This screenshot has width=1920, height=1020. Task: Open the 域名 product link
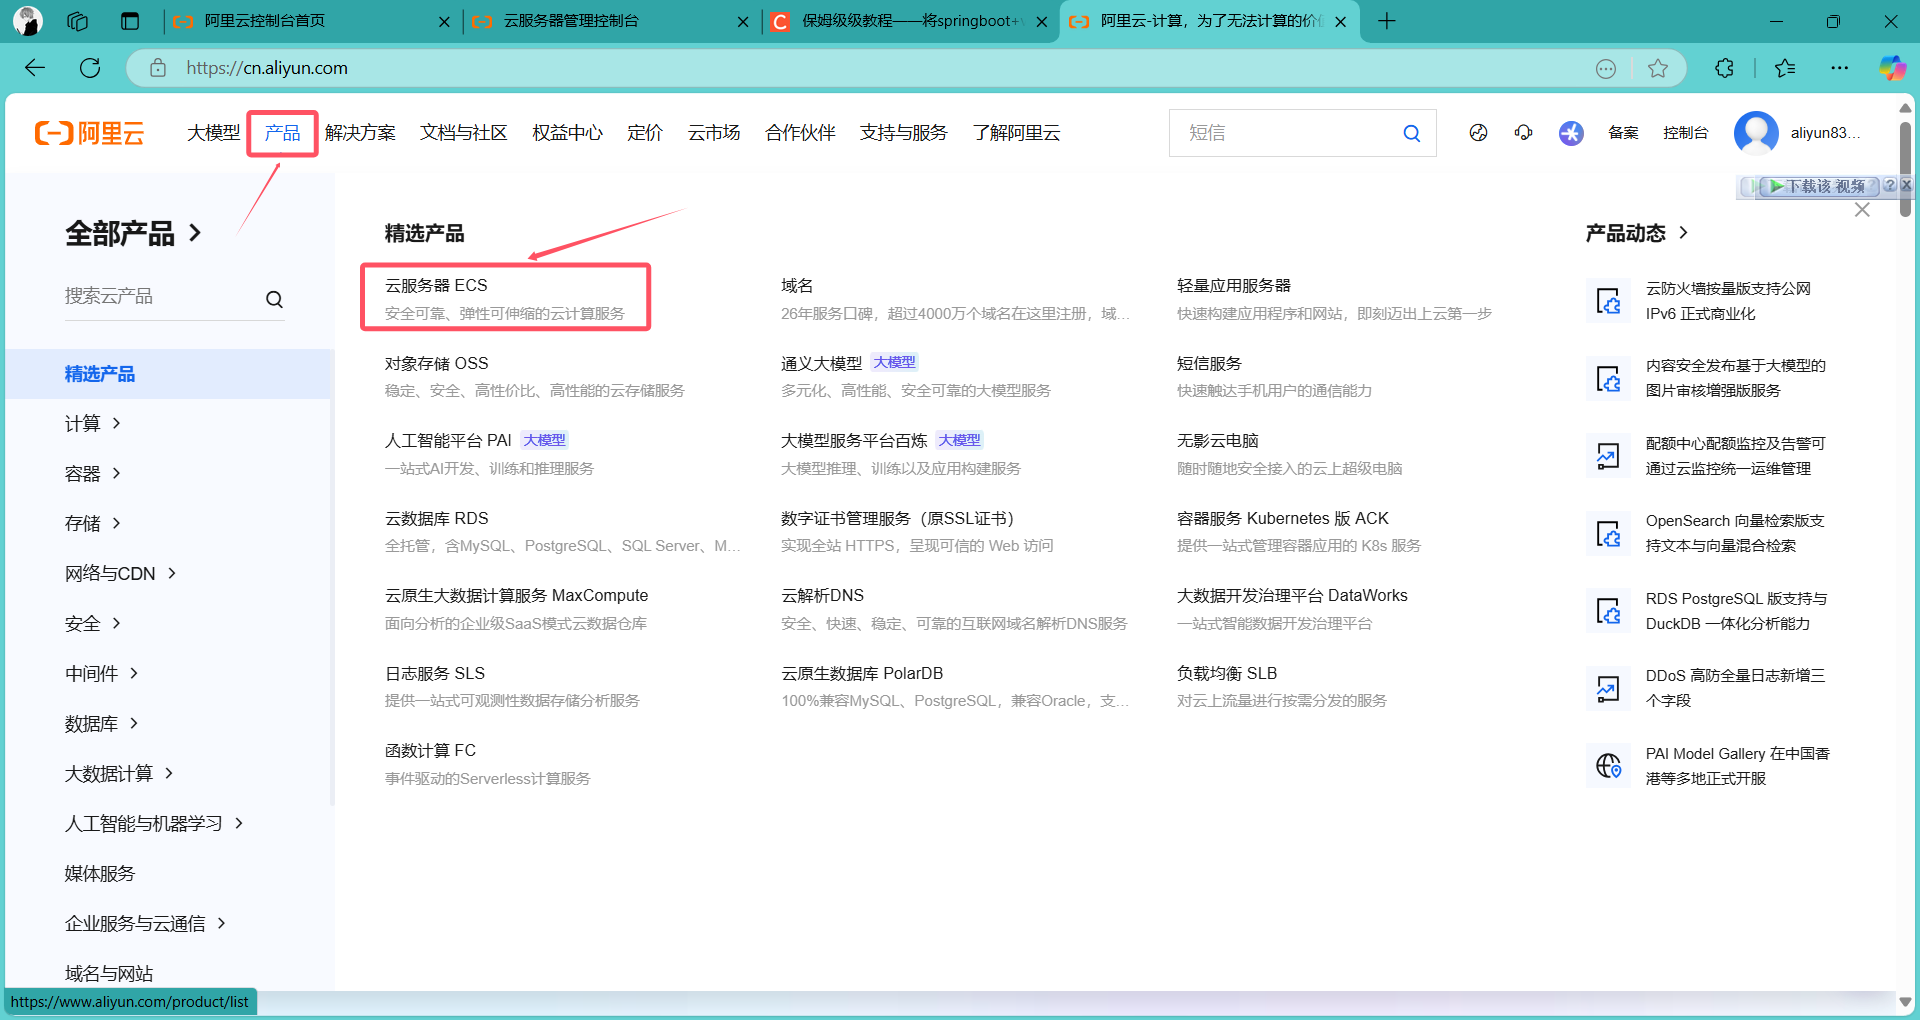[x=797, y=285]
